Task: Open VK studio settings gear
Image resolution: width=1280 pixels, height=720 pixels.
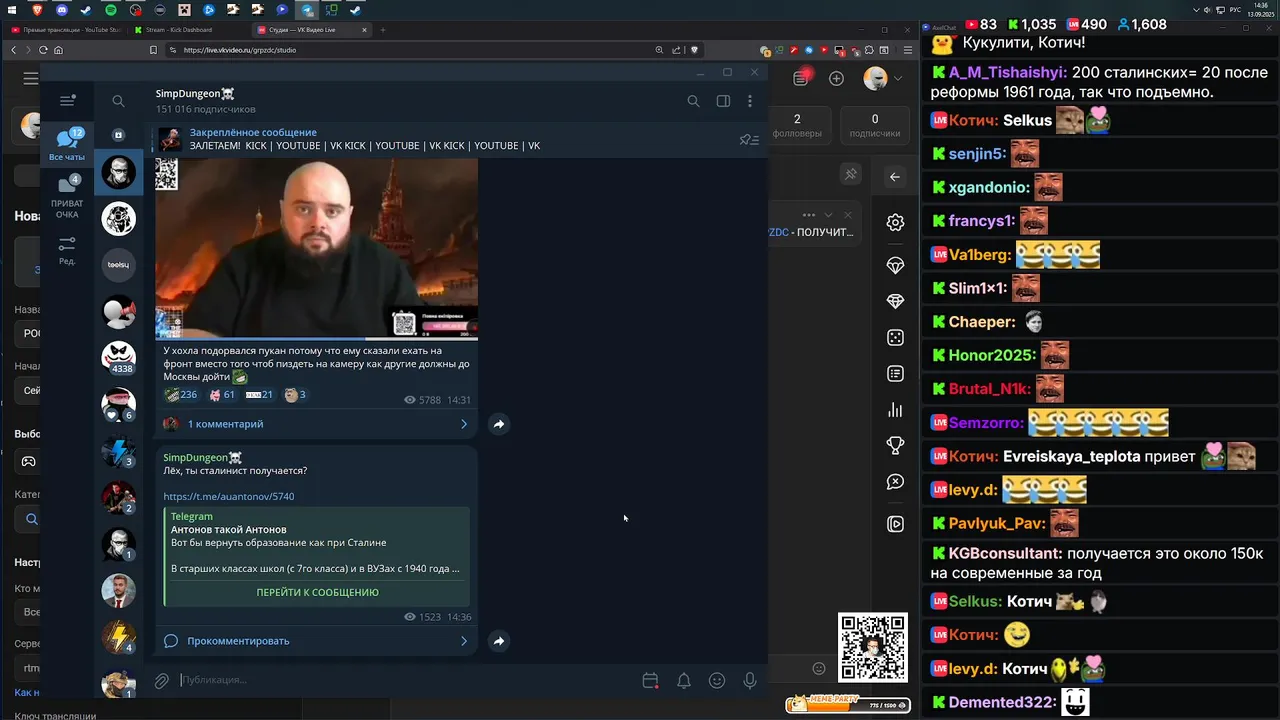Action: [x=895, y=223]
